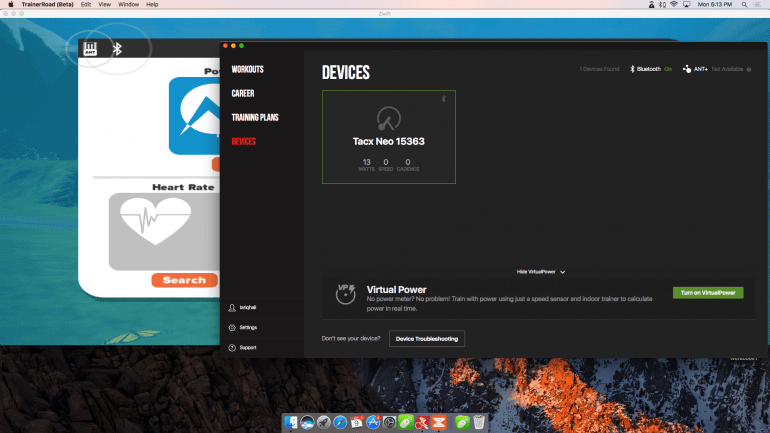This screenshot has height=433, width=770.
Task: Open the Workouts section in the TrainerRoad sidebar
Action: pyautogui.click(x=248, y=69)
